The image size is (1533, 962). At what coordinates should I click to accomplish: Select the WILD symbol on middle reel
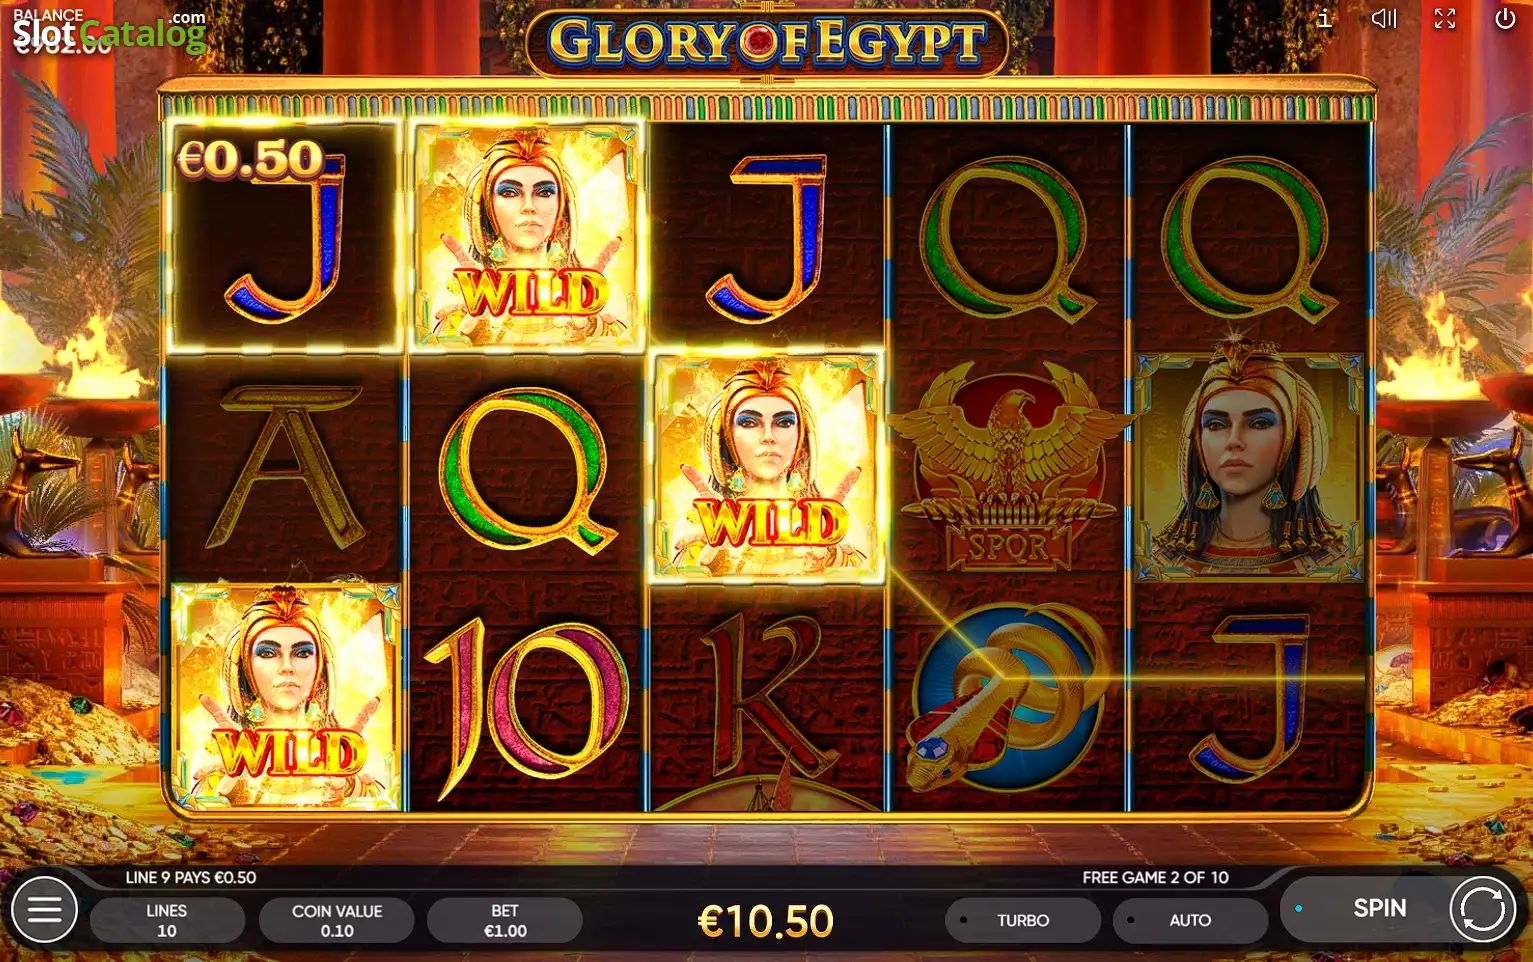pyautogui.click(x=767, y=467)
